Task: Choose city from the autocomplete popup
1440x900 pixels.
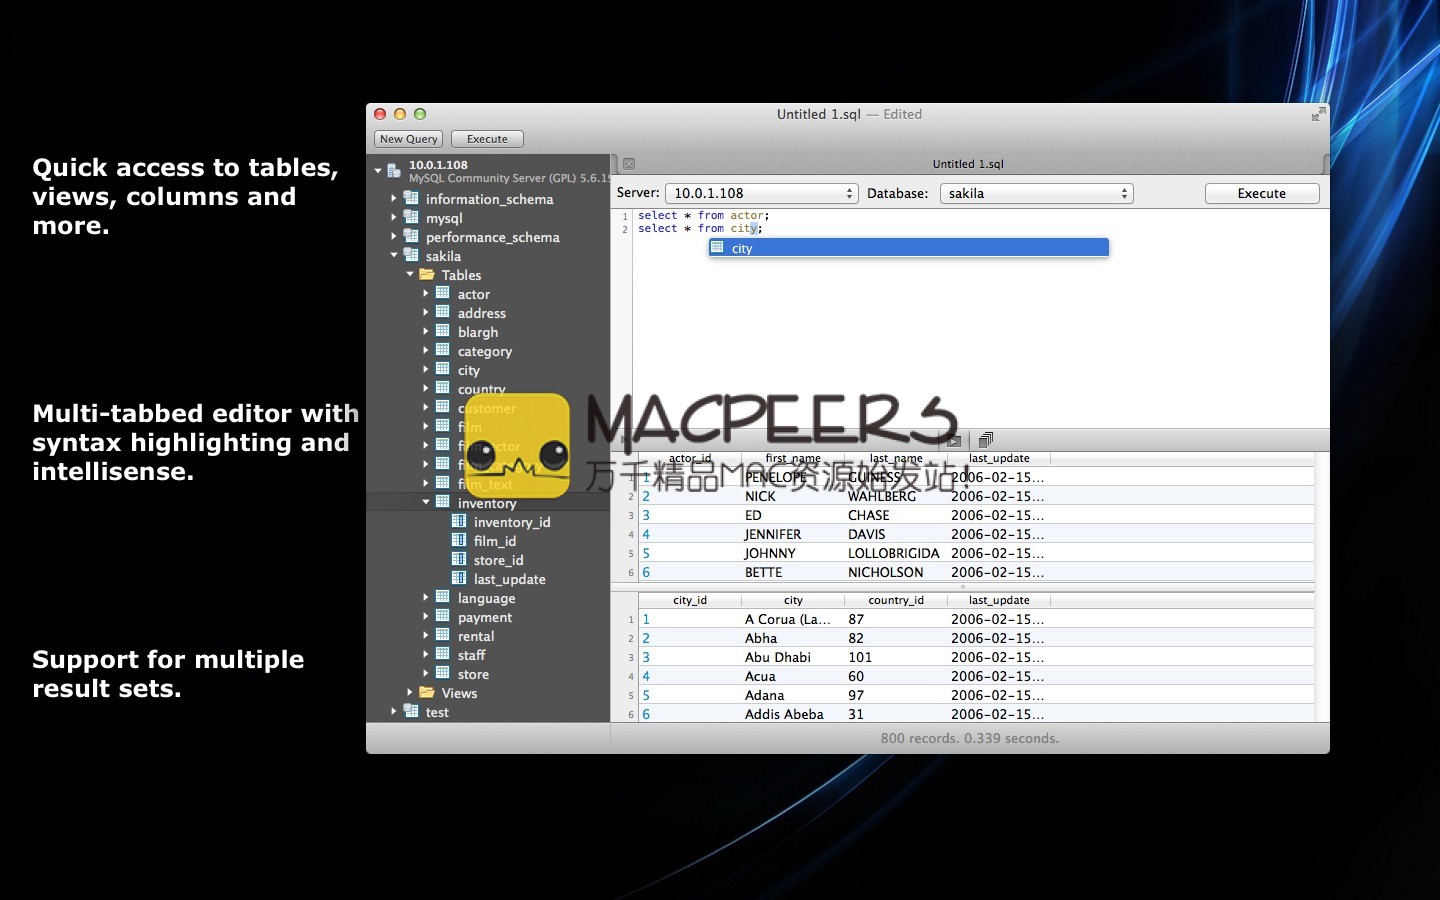Action: coord(908,248)
